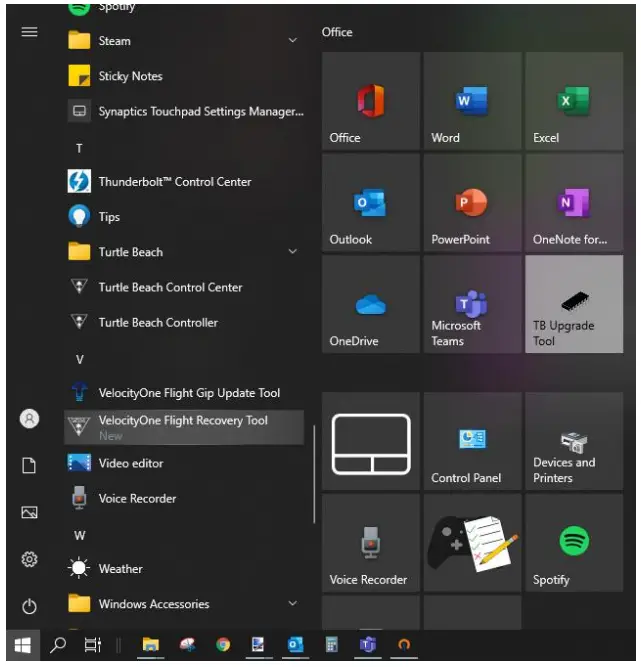Expand the Steam folder

click(x=184, y=41)
